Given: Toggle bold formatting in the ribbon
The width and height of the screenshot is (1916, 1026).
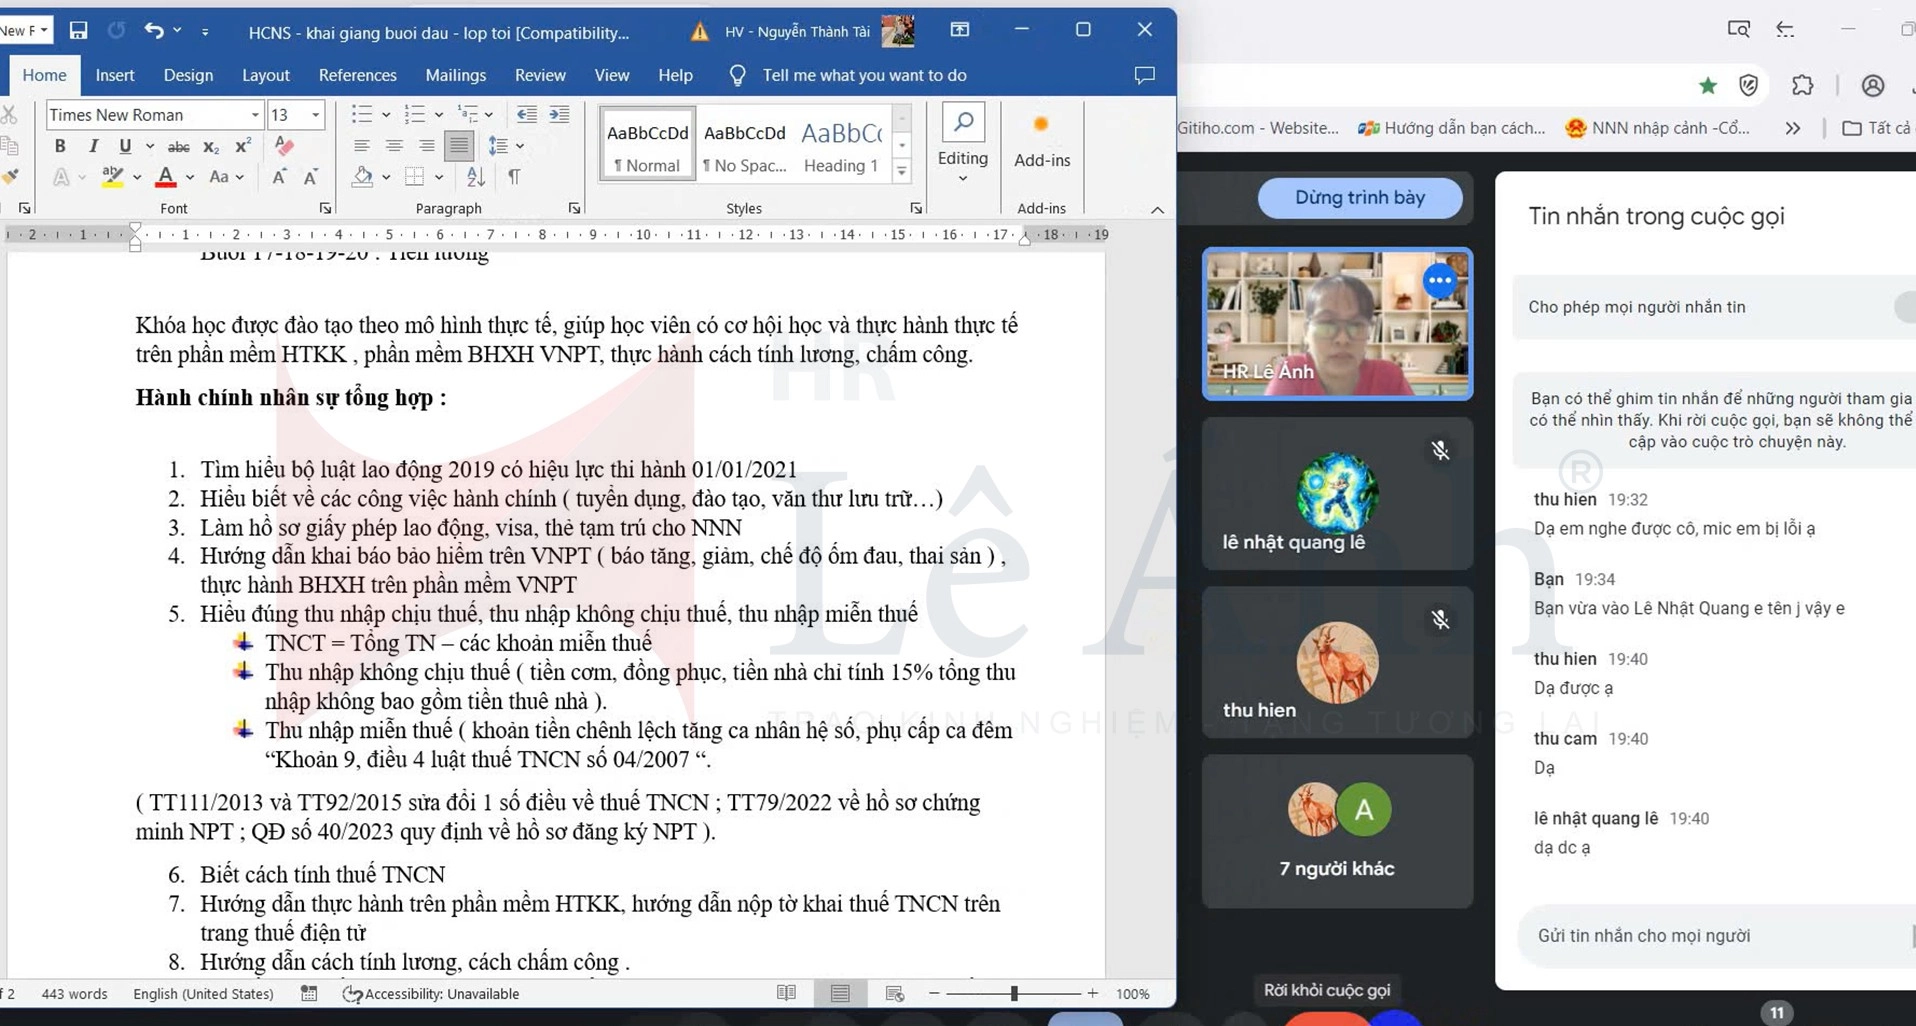Looking at the screenshot, I should [60, 146].
